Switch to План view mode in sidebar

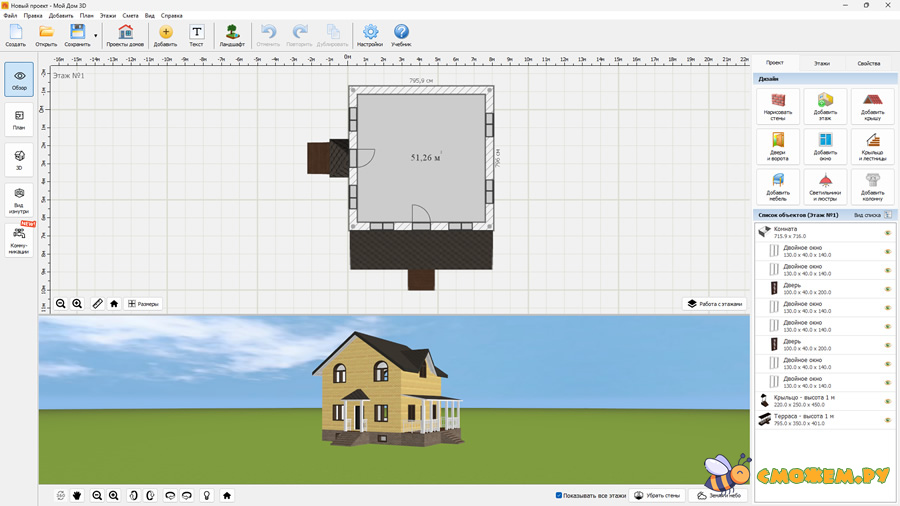tap(19, 120)
